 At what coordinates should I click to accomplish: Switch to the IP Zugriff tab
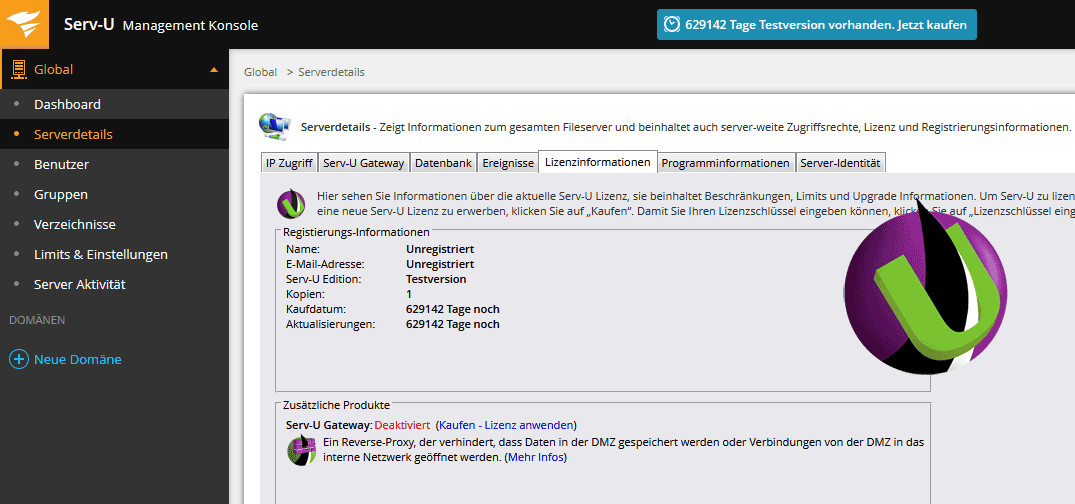(x=289, y=163)
